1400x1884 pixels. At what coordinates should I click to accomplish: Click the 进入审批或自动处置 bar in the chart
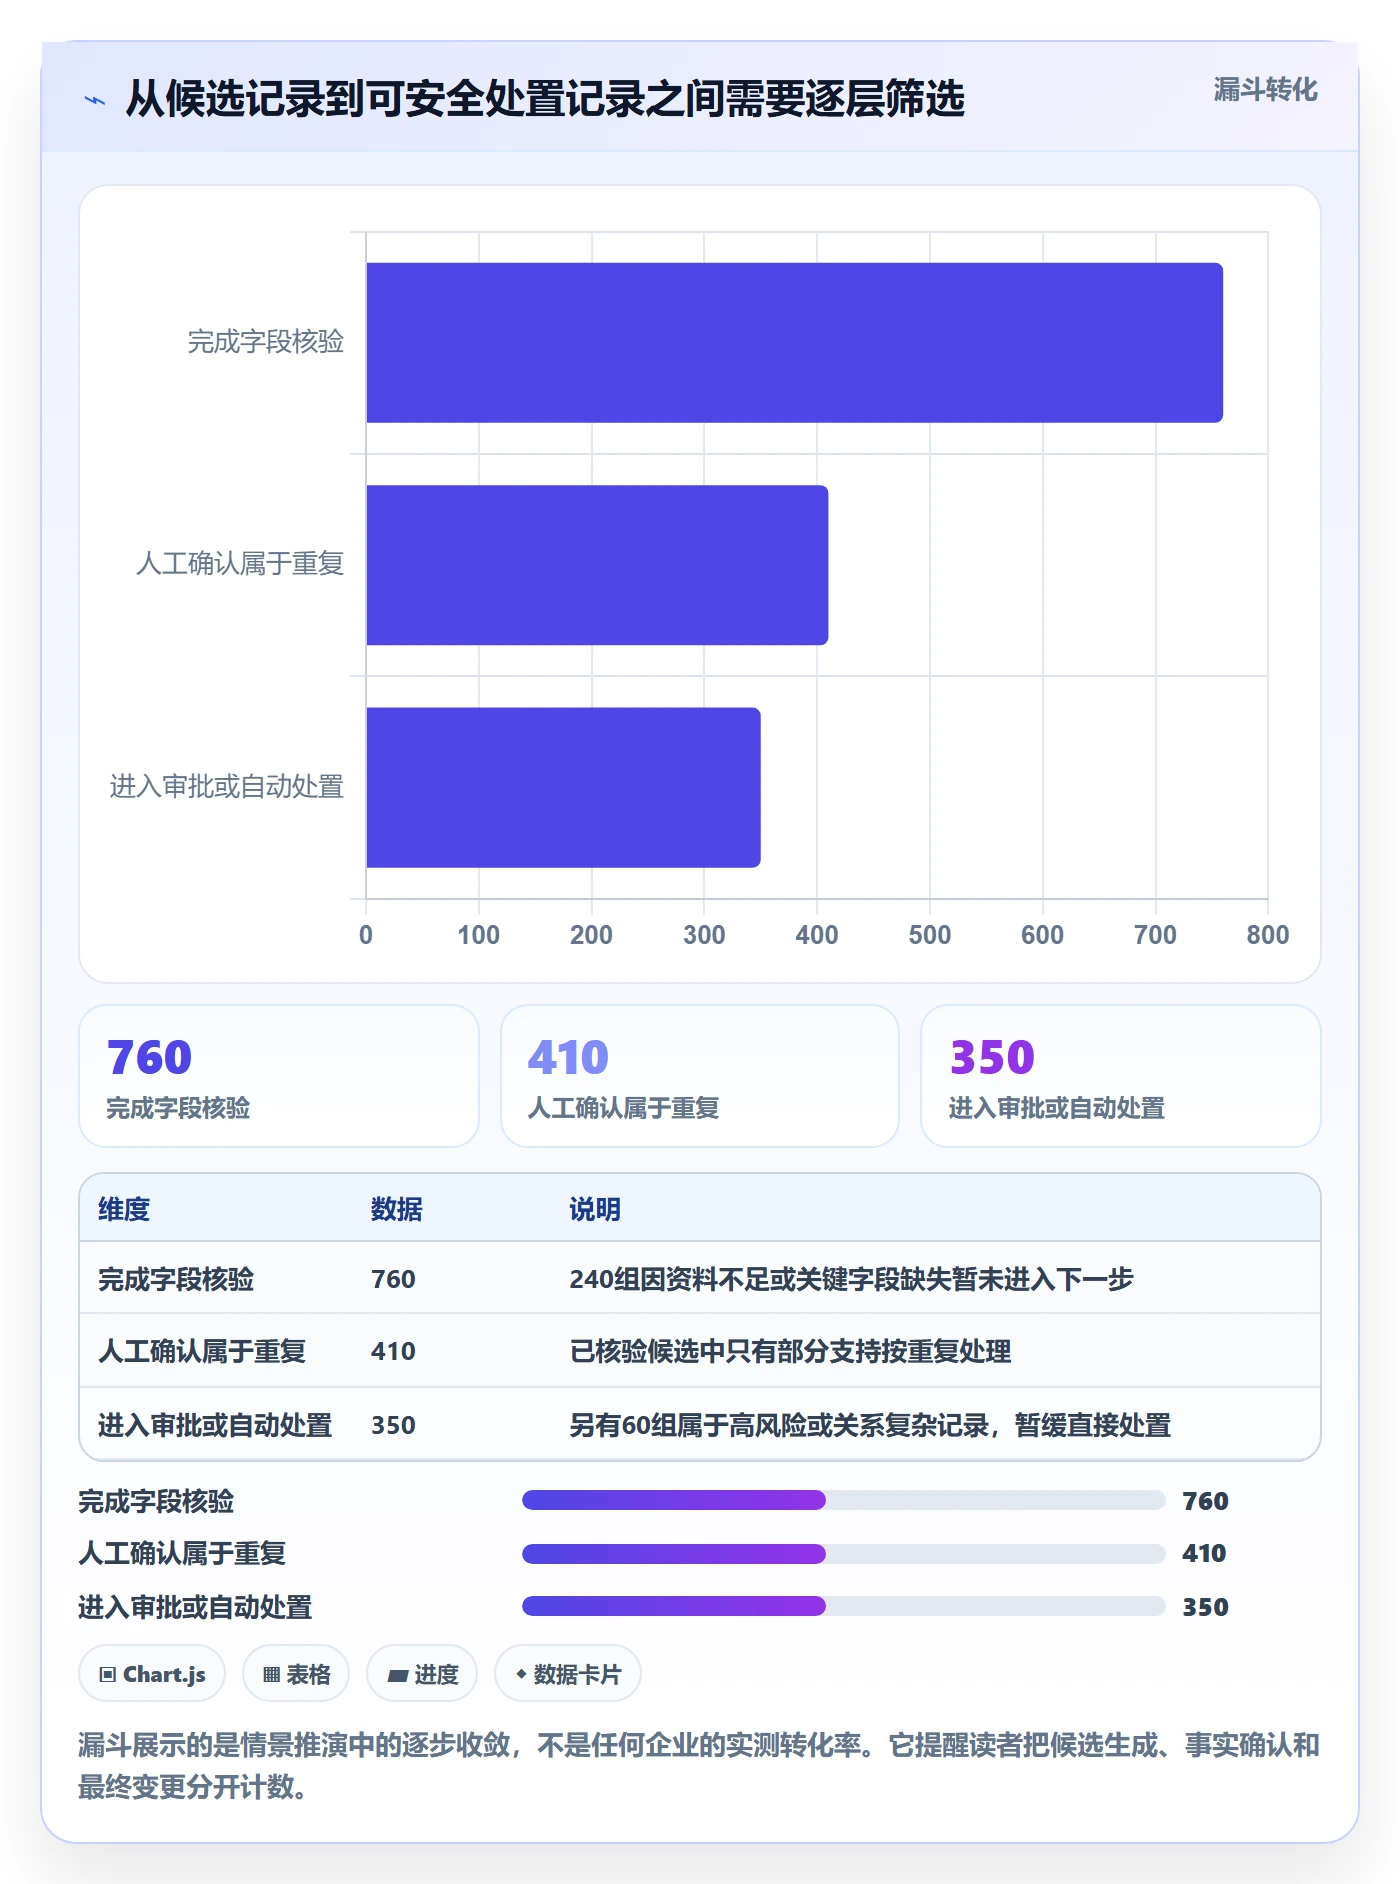pyautogui.click(x=563, y=787)
